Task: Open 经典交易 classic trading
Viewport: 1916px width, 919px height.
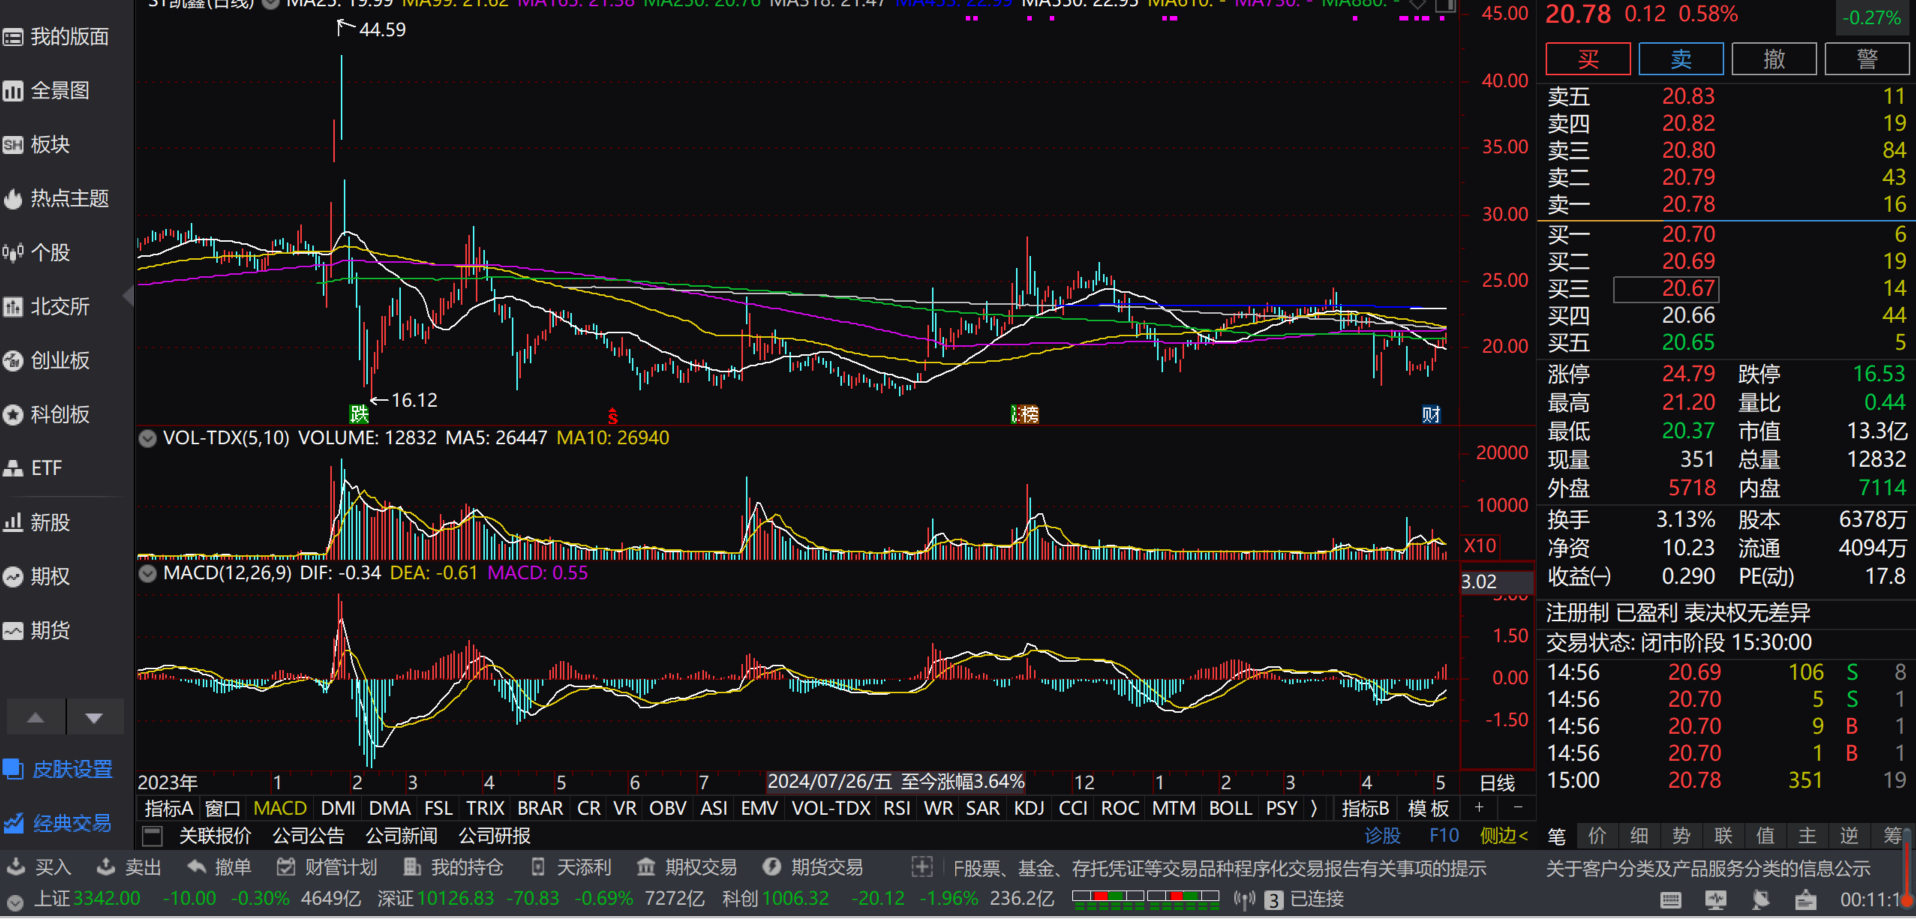Action: [58, 823]
